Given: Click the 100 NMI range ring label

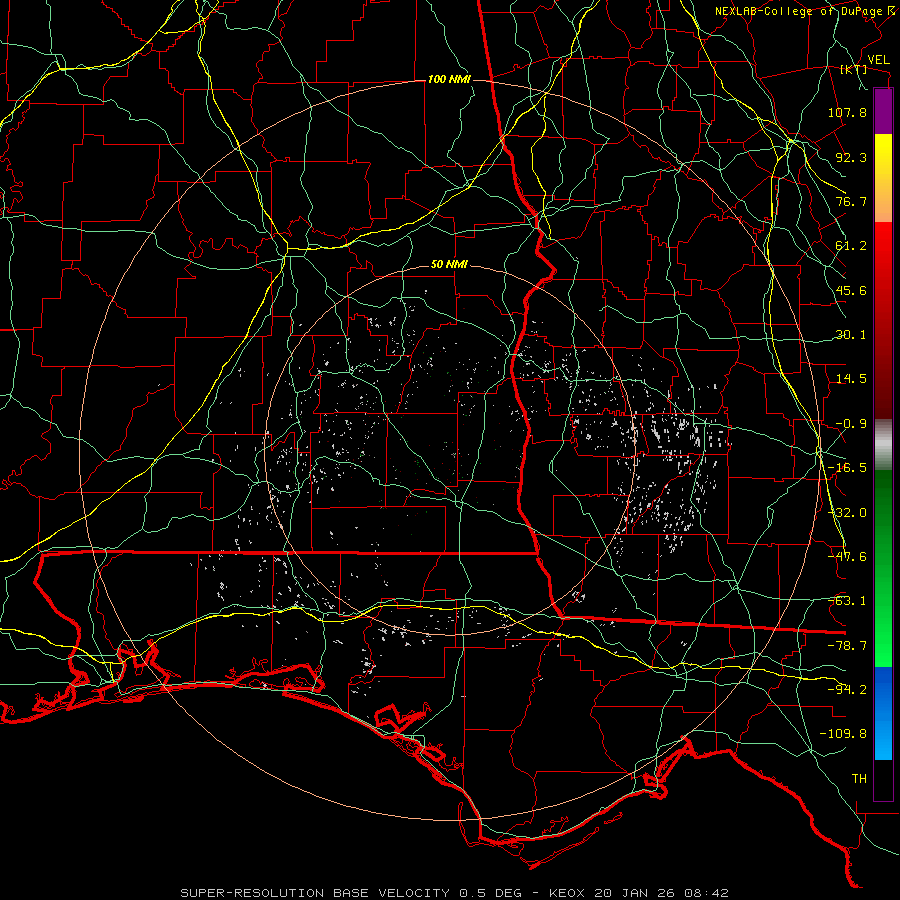Looking at the screenshot, I should click(x=449, y=79).
